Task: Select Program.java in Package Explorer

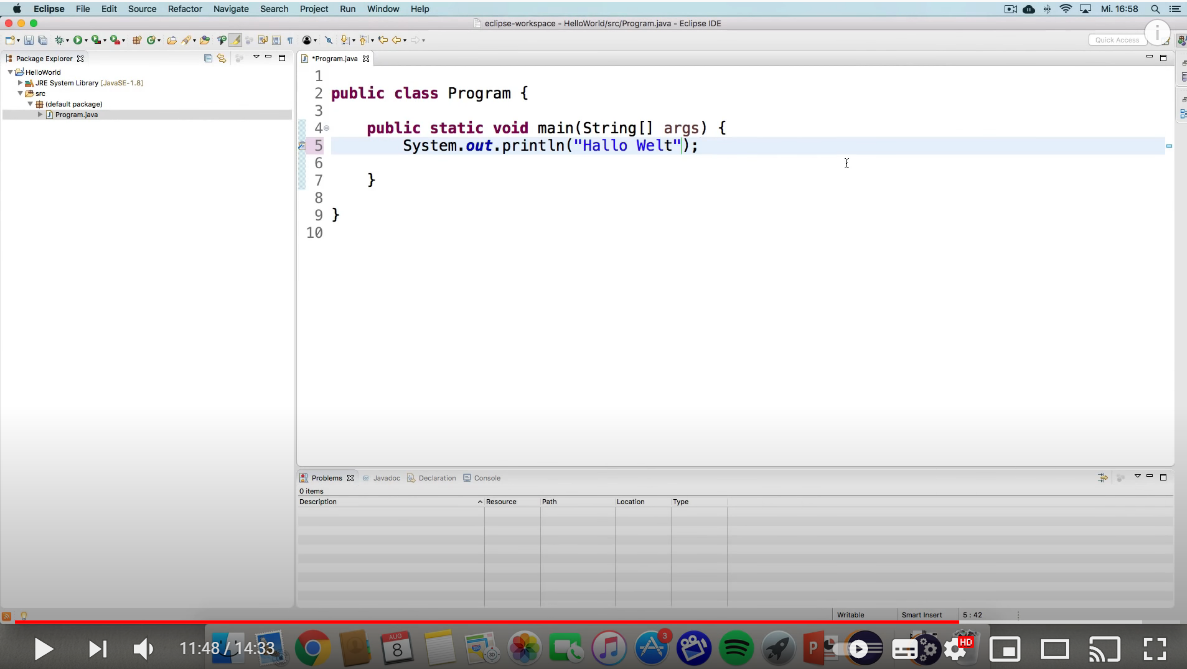Action: 76,115
